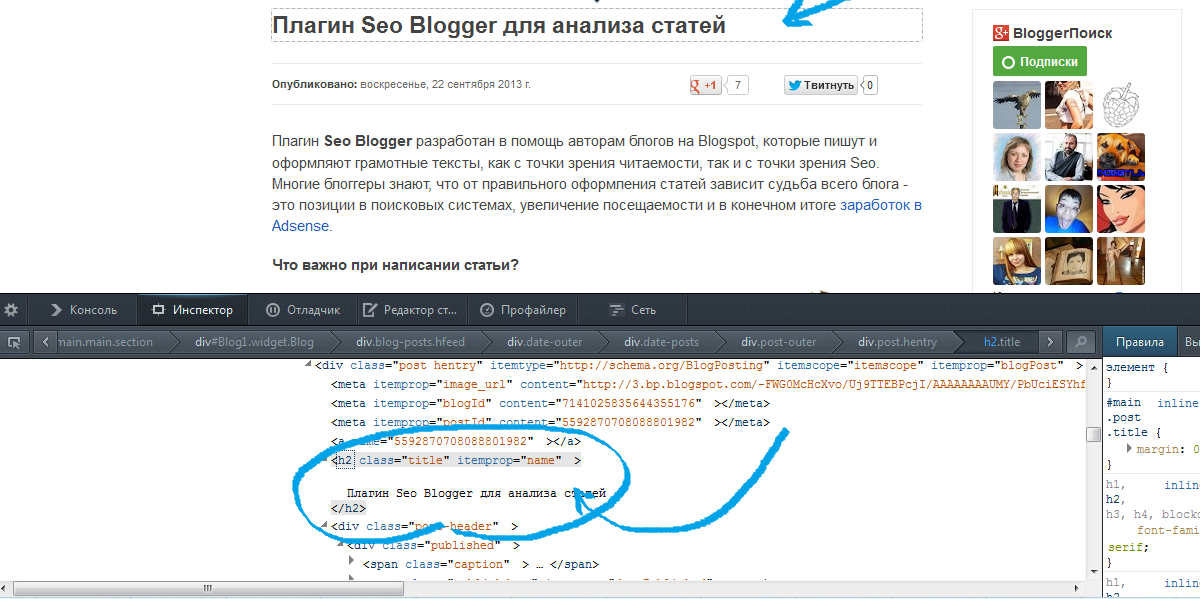The image size is (1200, 599).
Task: Expand the div class="published" node
Action: (x=341, y=546)
